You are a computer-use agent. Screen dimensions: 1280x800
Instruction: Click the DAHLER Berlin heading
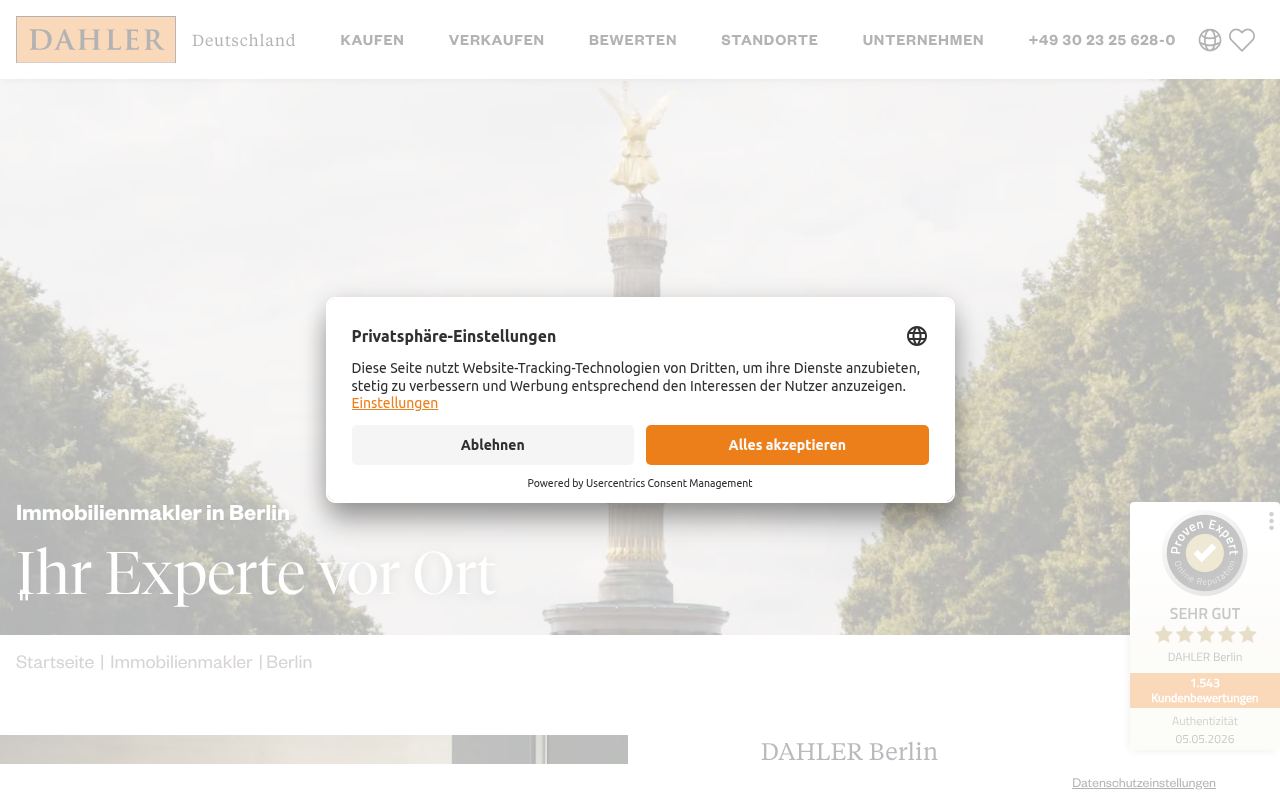[x=849, y=751]
